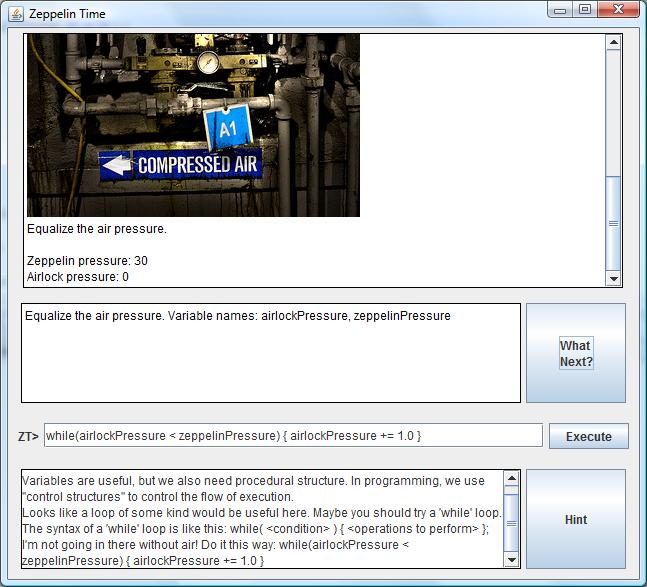Click the Compressed Air pipe image
647x587 pixels.
tap(193, 125)
